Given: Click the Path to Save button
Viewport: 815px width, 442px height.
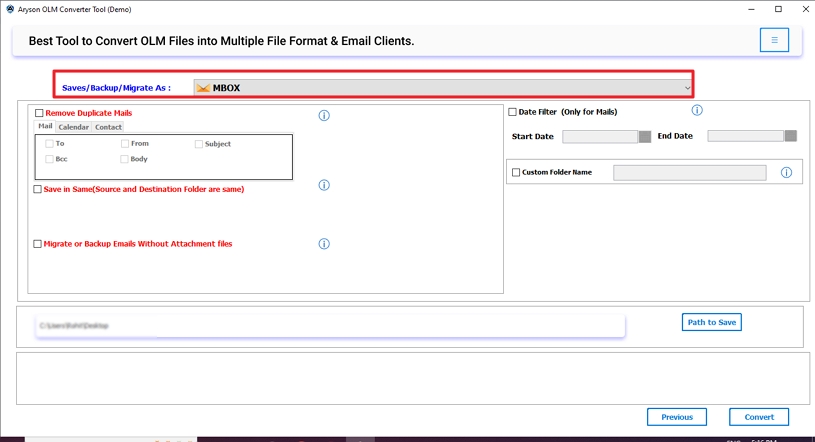Looking at the screenshot, I should tap(712, 322).
